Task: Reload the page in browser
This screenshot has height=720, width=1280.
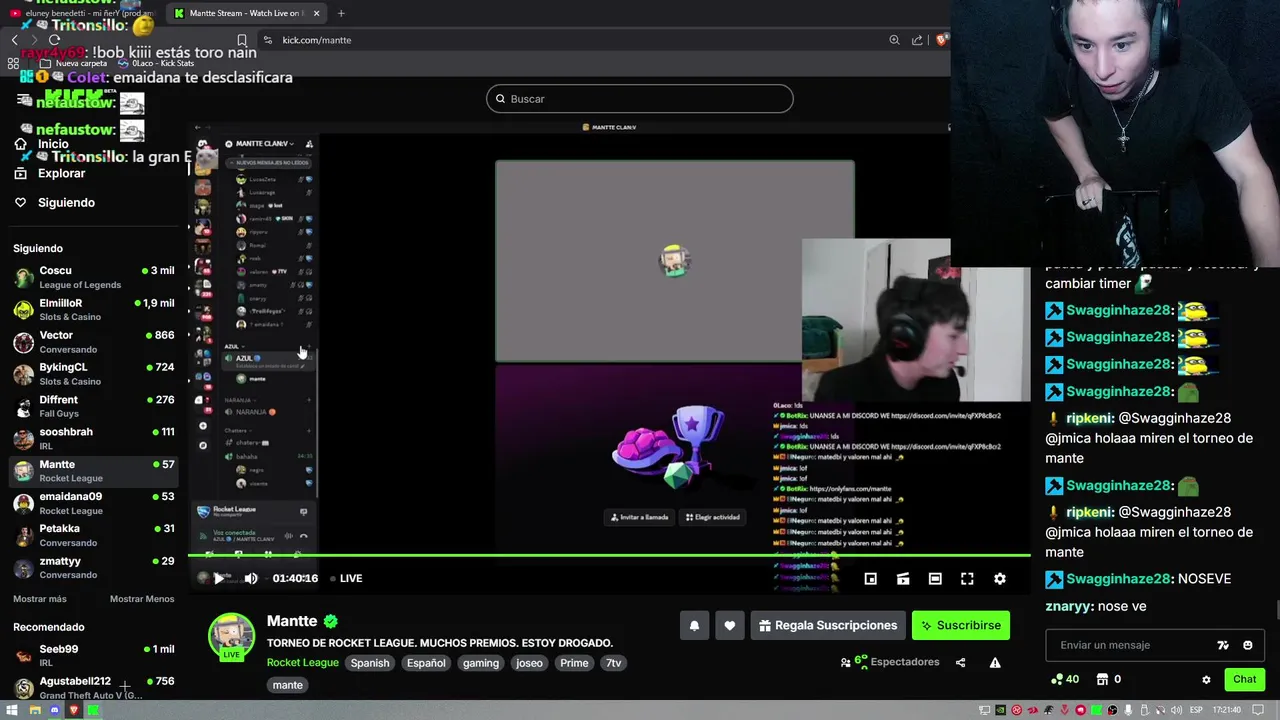Action: 54,40
